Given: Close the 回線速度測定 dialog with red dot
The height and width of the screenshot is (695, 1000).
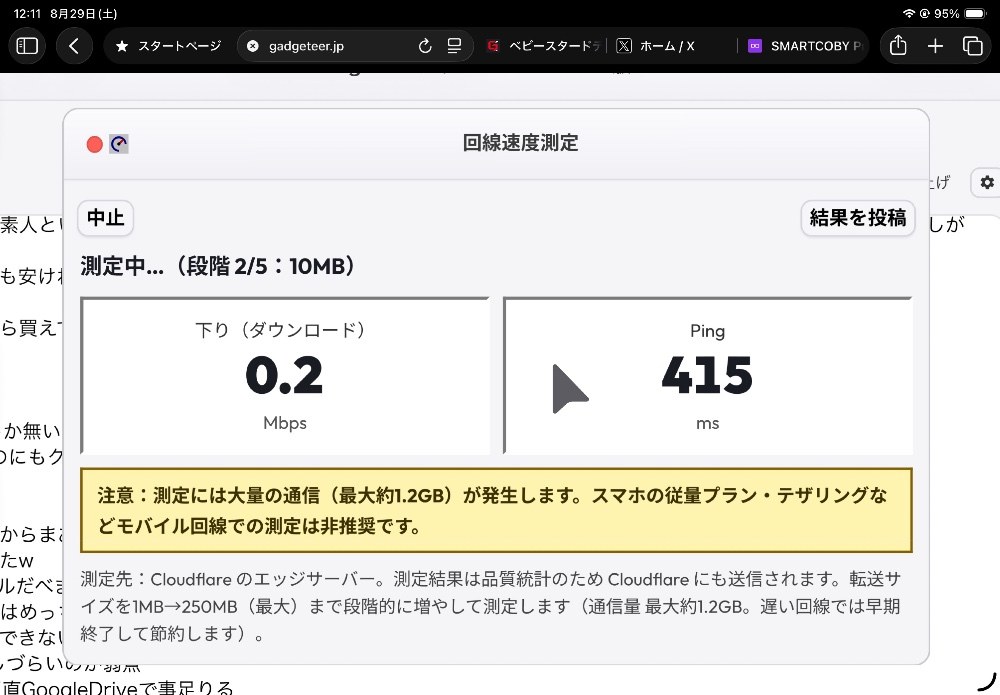Looking at the screenshot, I should (x=94, y=145).
